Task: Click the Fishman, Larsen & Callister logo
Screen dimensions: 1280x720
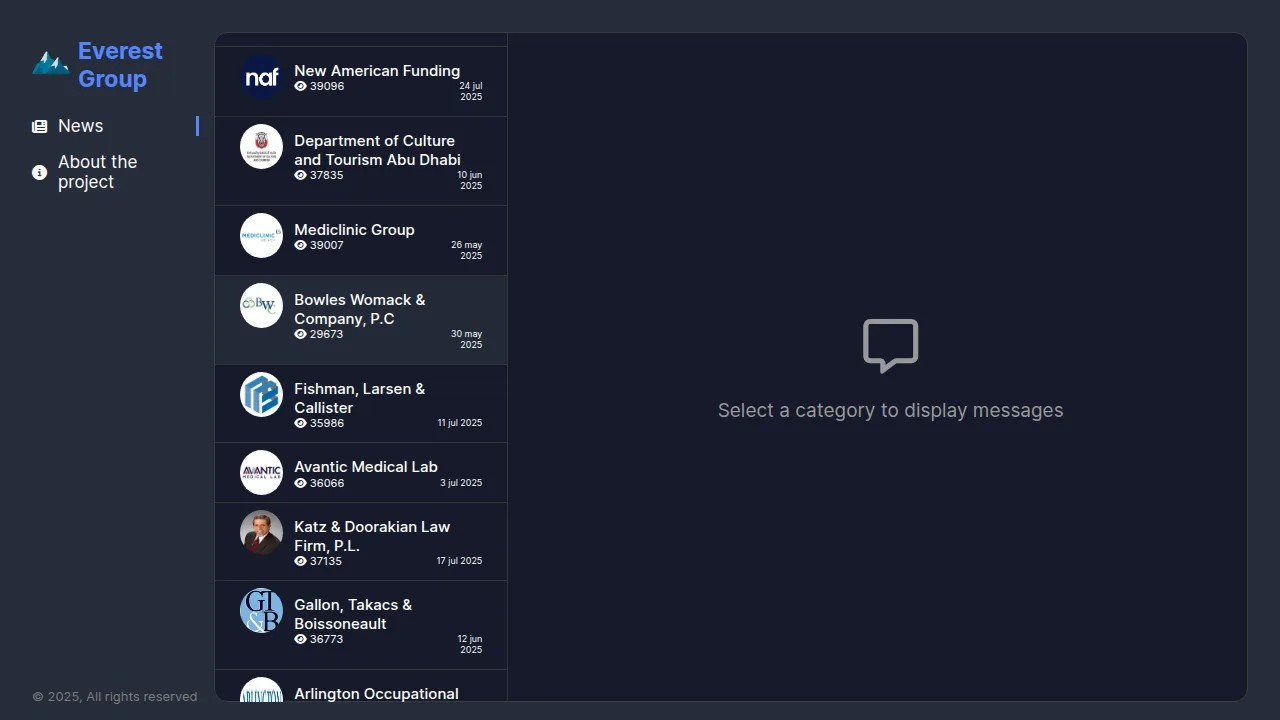Action: pyautogui.click(x=261, y=395)
